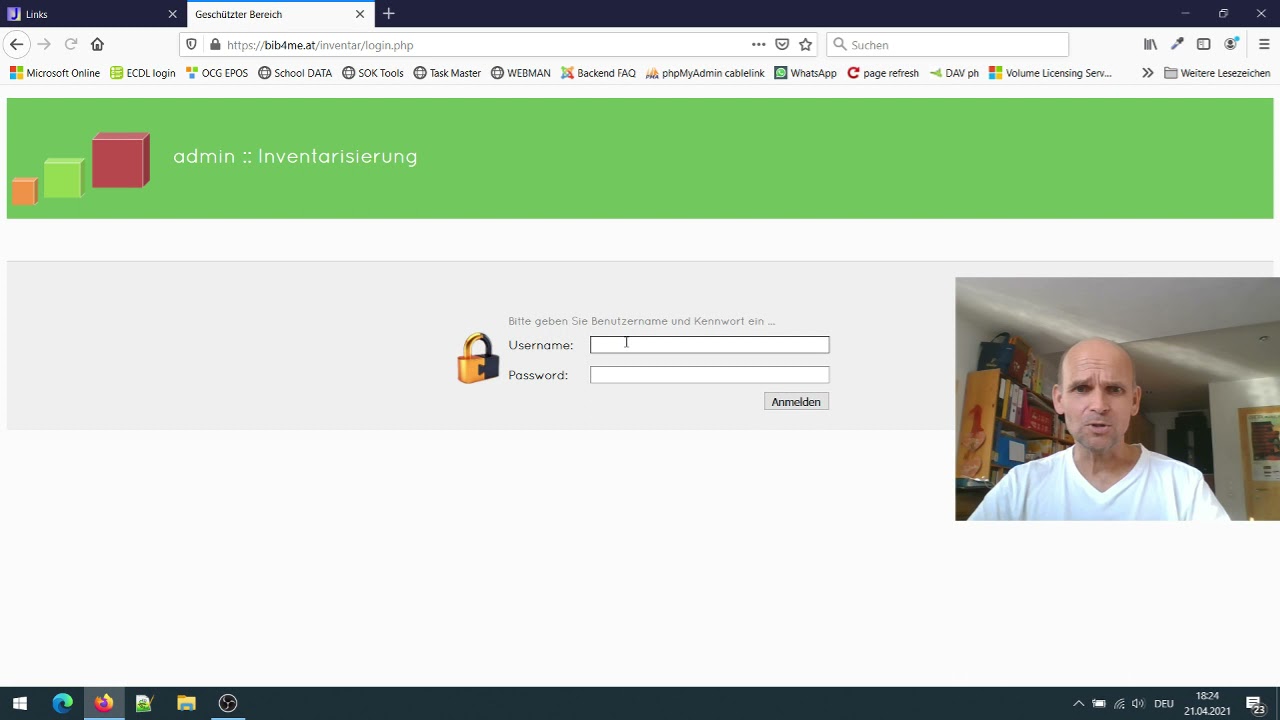
Task: Click the webcam video overlay
Action: click(1117, 399)
